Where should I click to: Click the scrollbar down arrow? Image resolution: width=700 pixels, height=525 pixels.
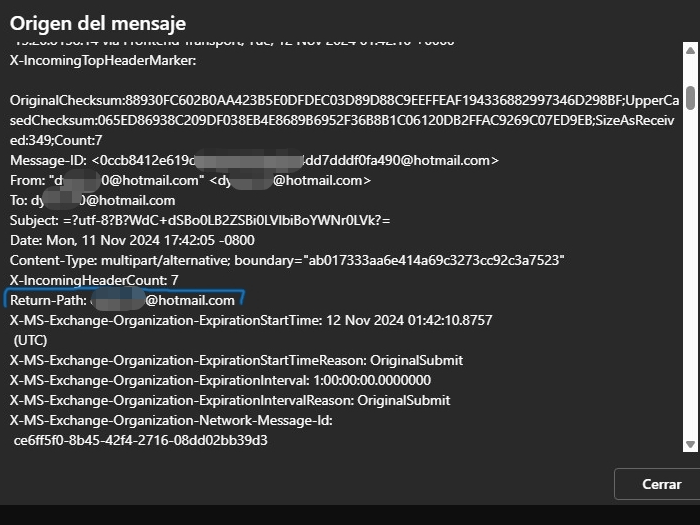[690, 444]
